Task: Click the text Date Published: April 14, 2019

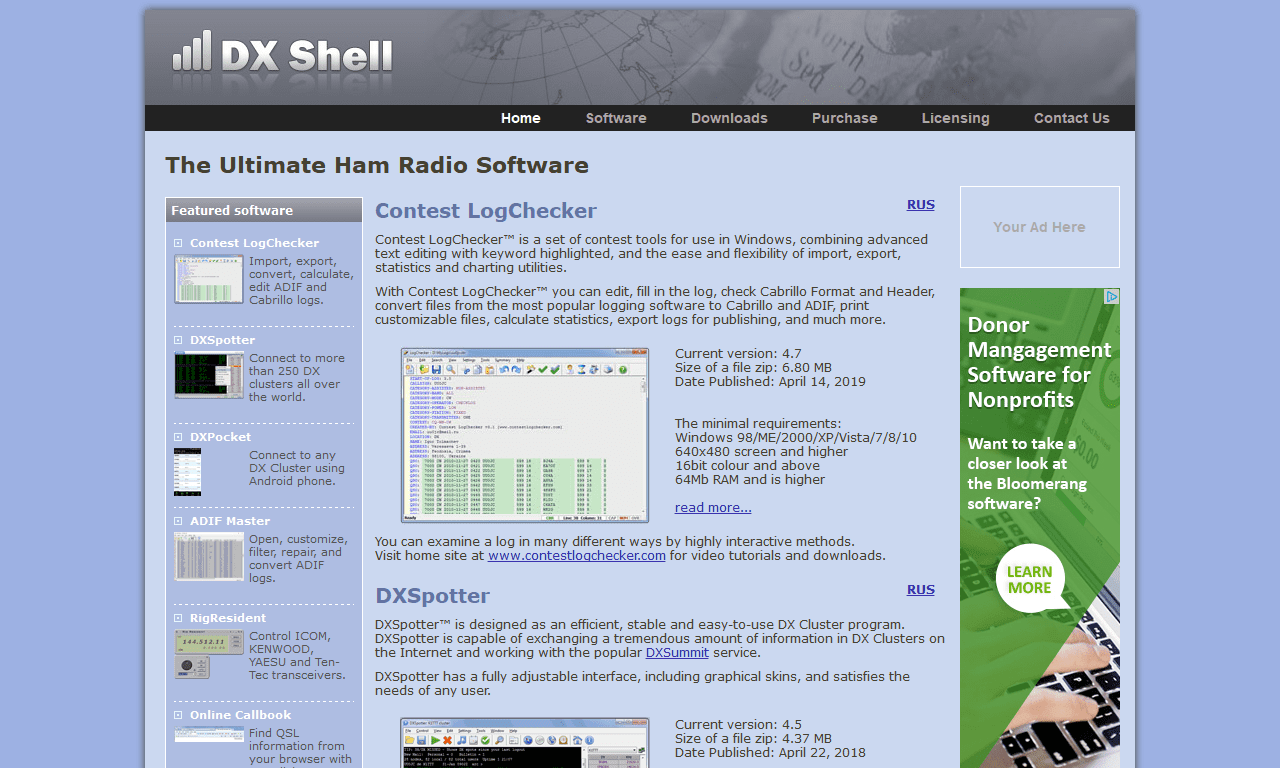Action: click(770, 382)
